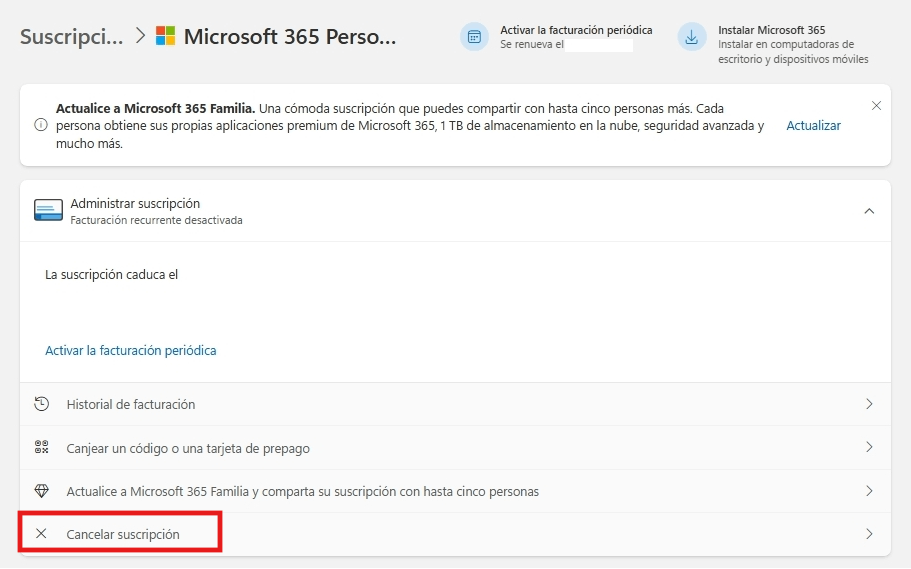
Task: Click the download icon for Instalar Microsoft 365
Action: (x=691, y=37)
